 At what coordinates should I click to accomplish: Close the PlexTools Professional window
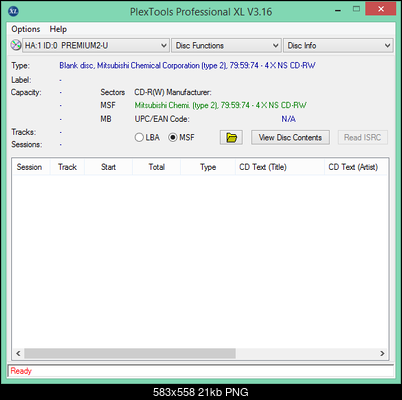click(x=381, y=9)
